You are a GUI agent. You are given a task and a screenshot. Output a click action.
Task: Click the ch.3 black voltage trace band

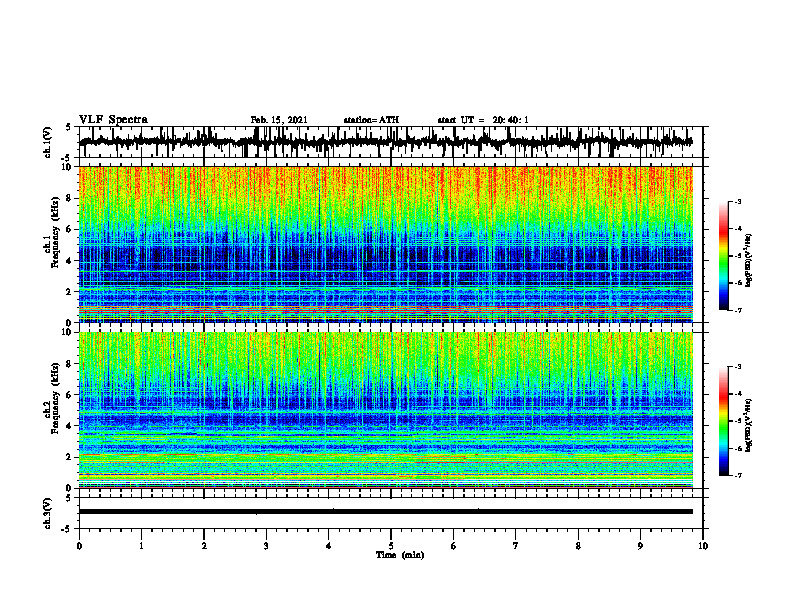click(385, 512)
